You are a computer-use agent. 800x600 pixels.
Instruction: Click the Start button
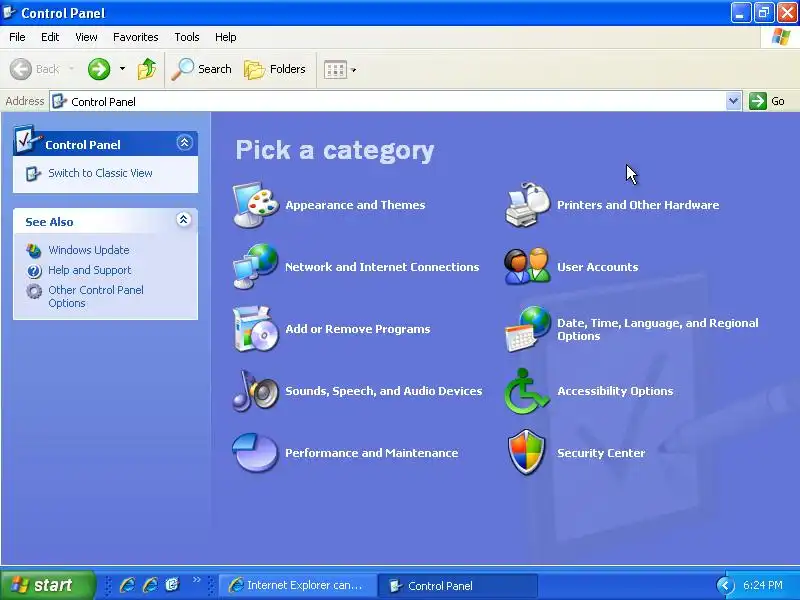[47, 585]
